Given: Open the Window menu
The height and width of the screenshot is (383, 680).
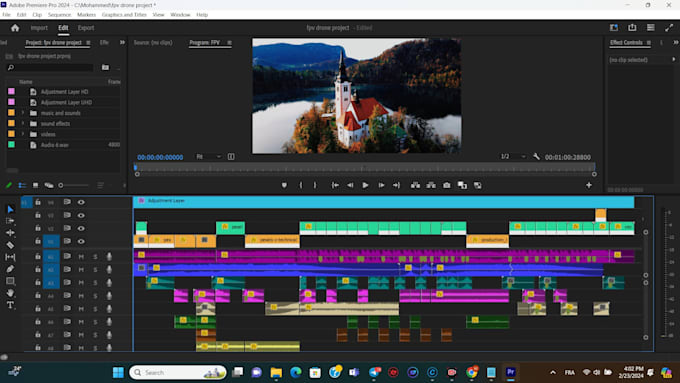Looking at the screenshot, I should point(180,15).
